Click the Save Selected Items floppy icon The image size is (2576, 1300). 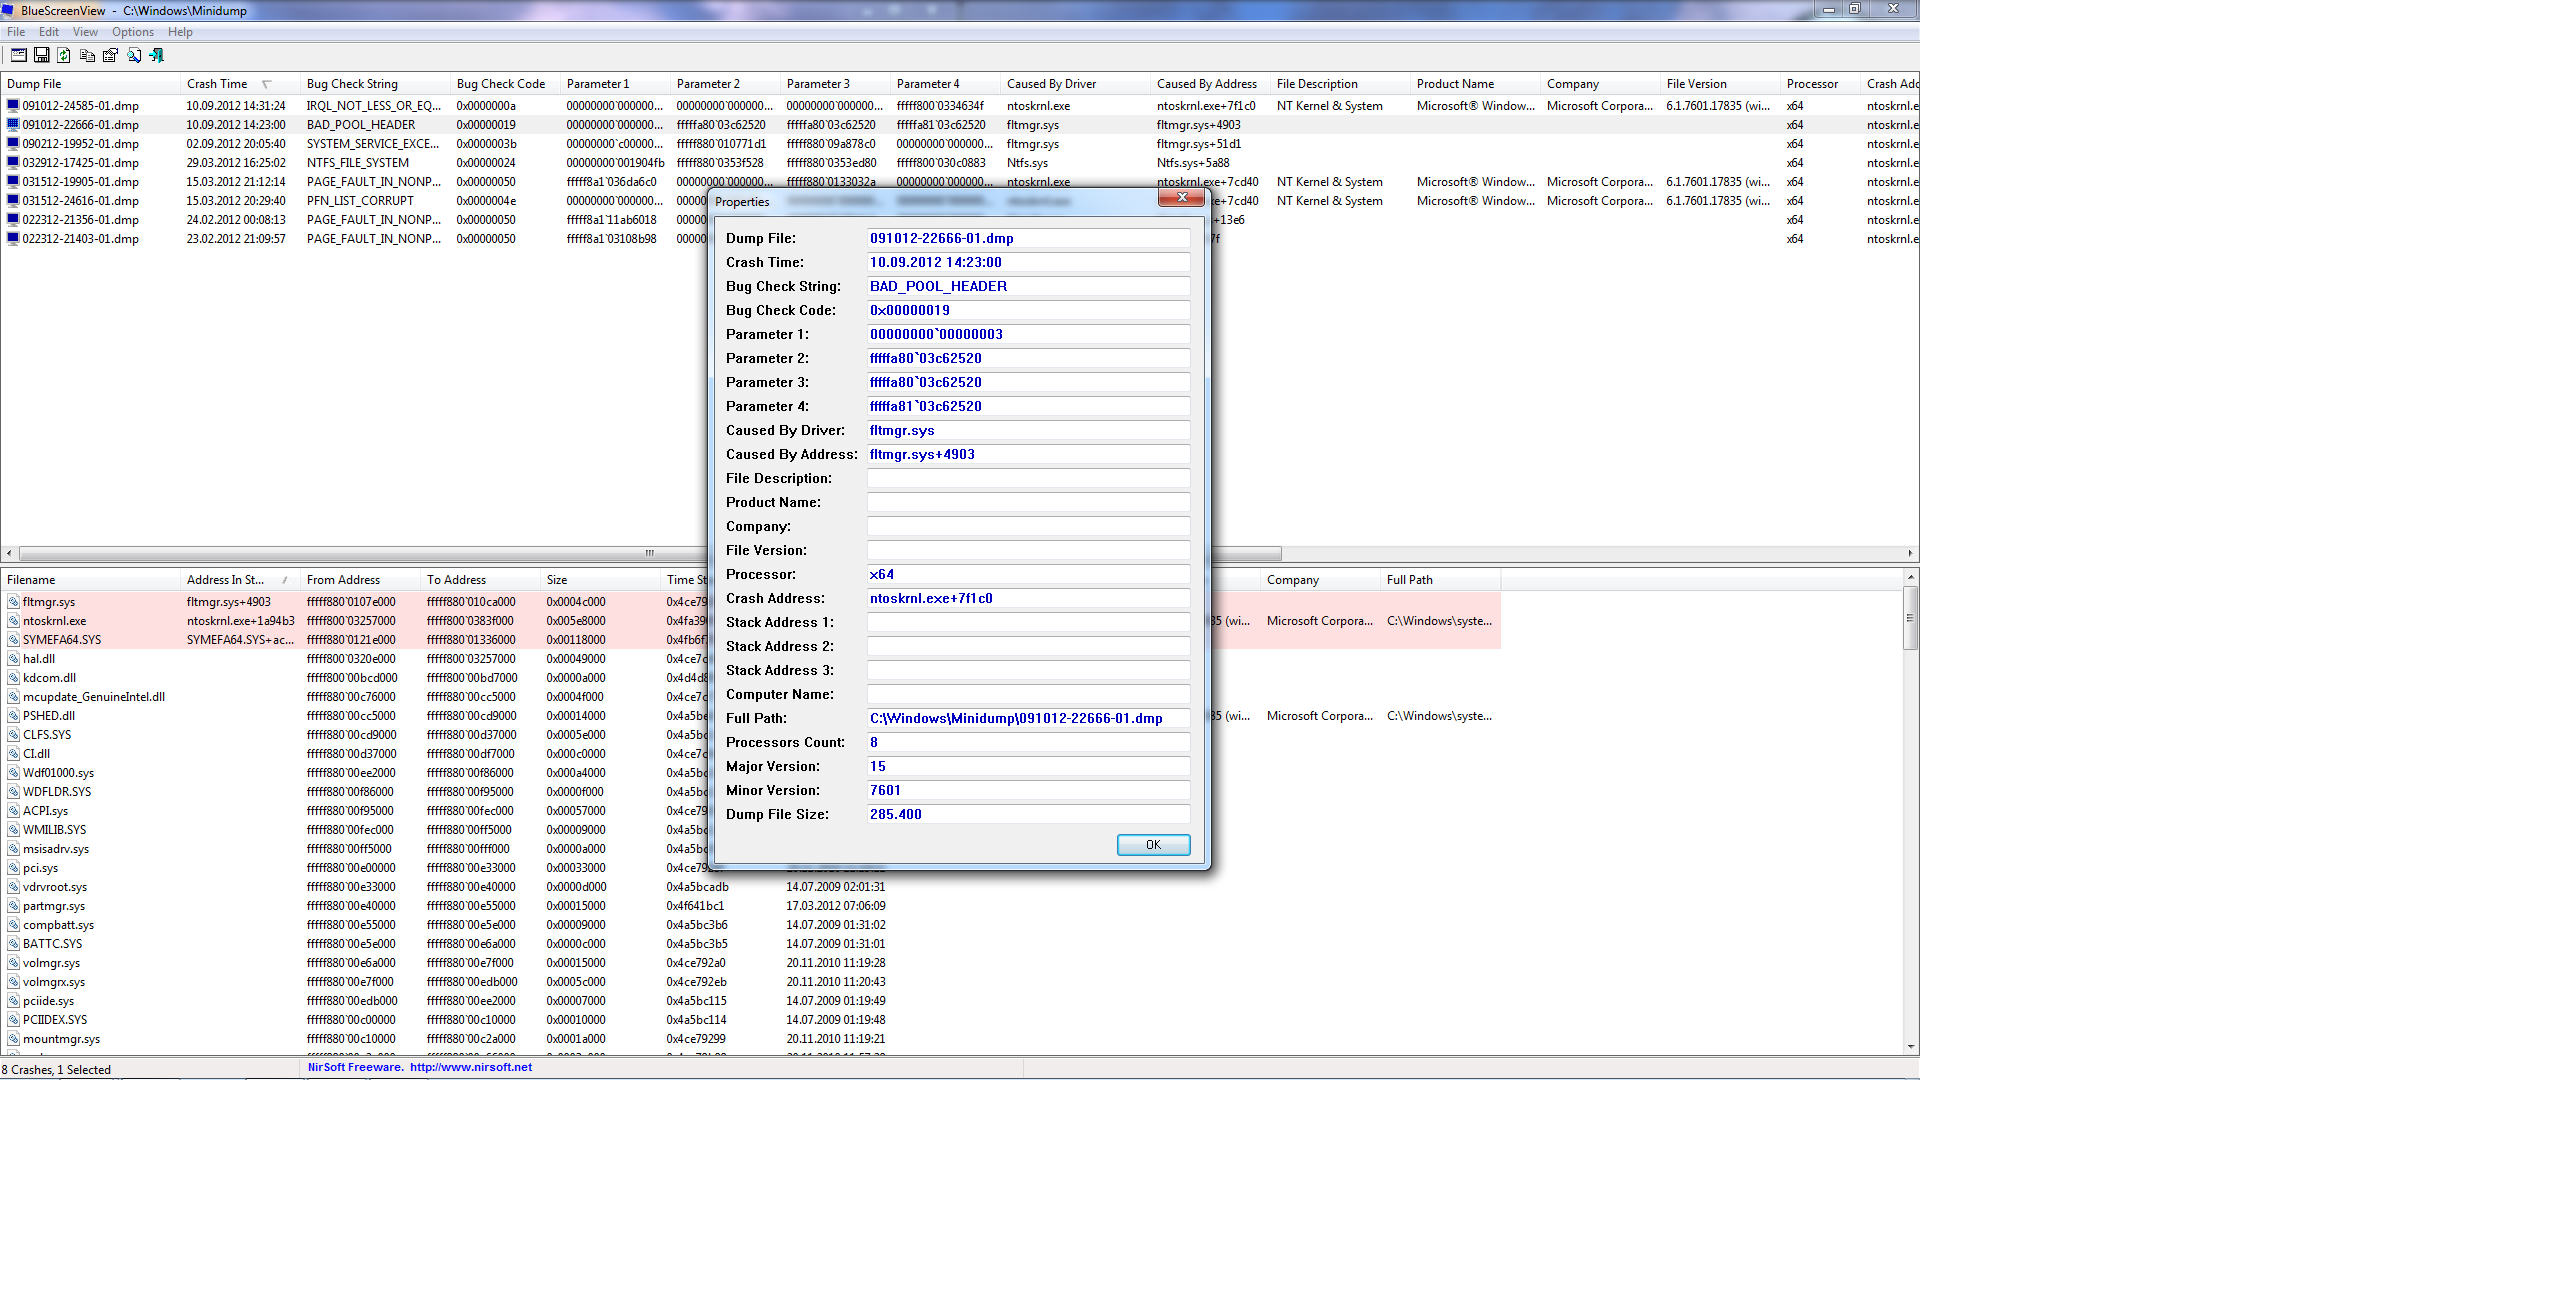42,56
